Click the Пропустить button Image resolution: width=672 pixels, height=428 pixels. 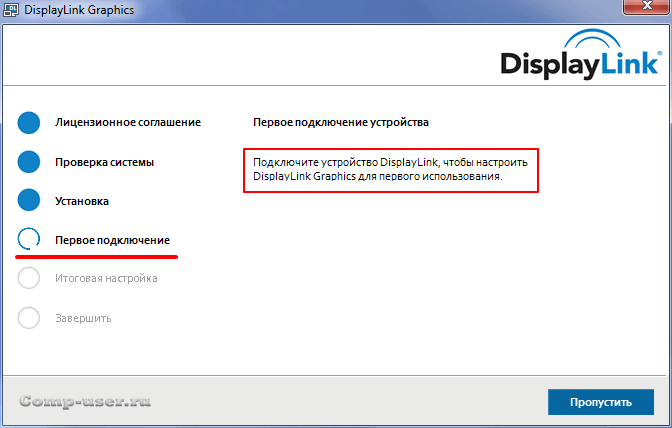(x=600, y=402)
